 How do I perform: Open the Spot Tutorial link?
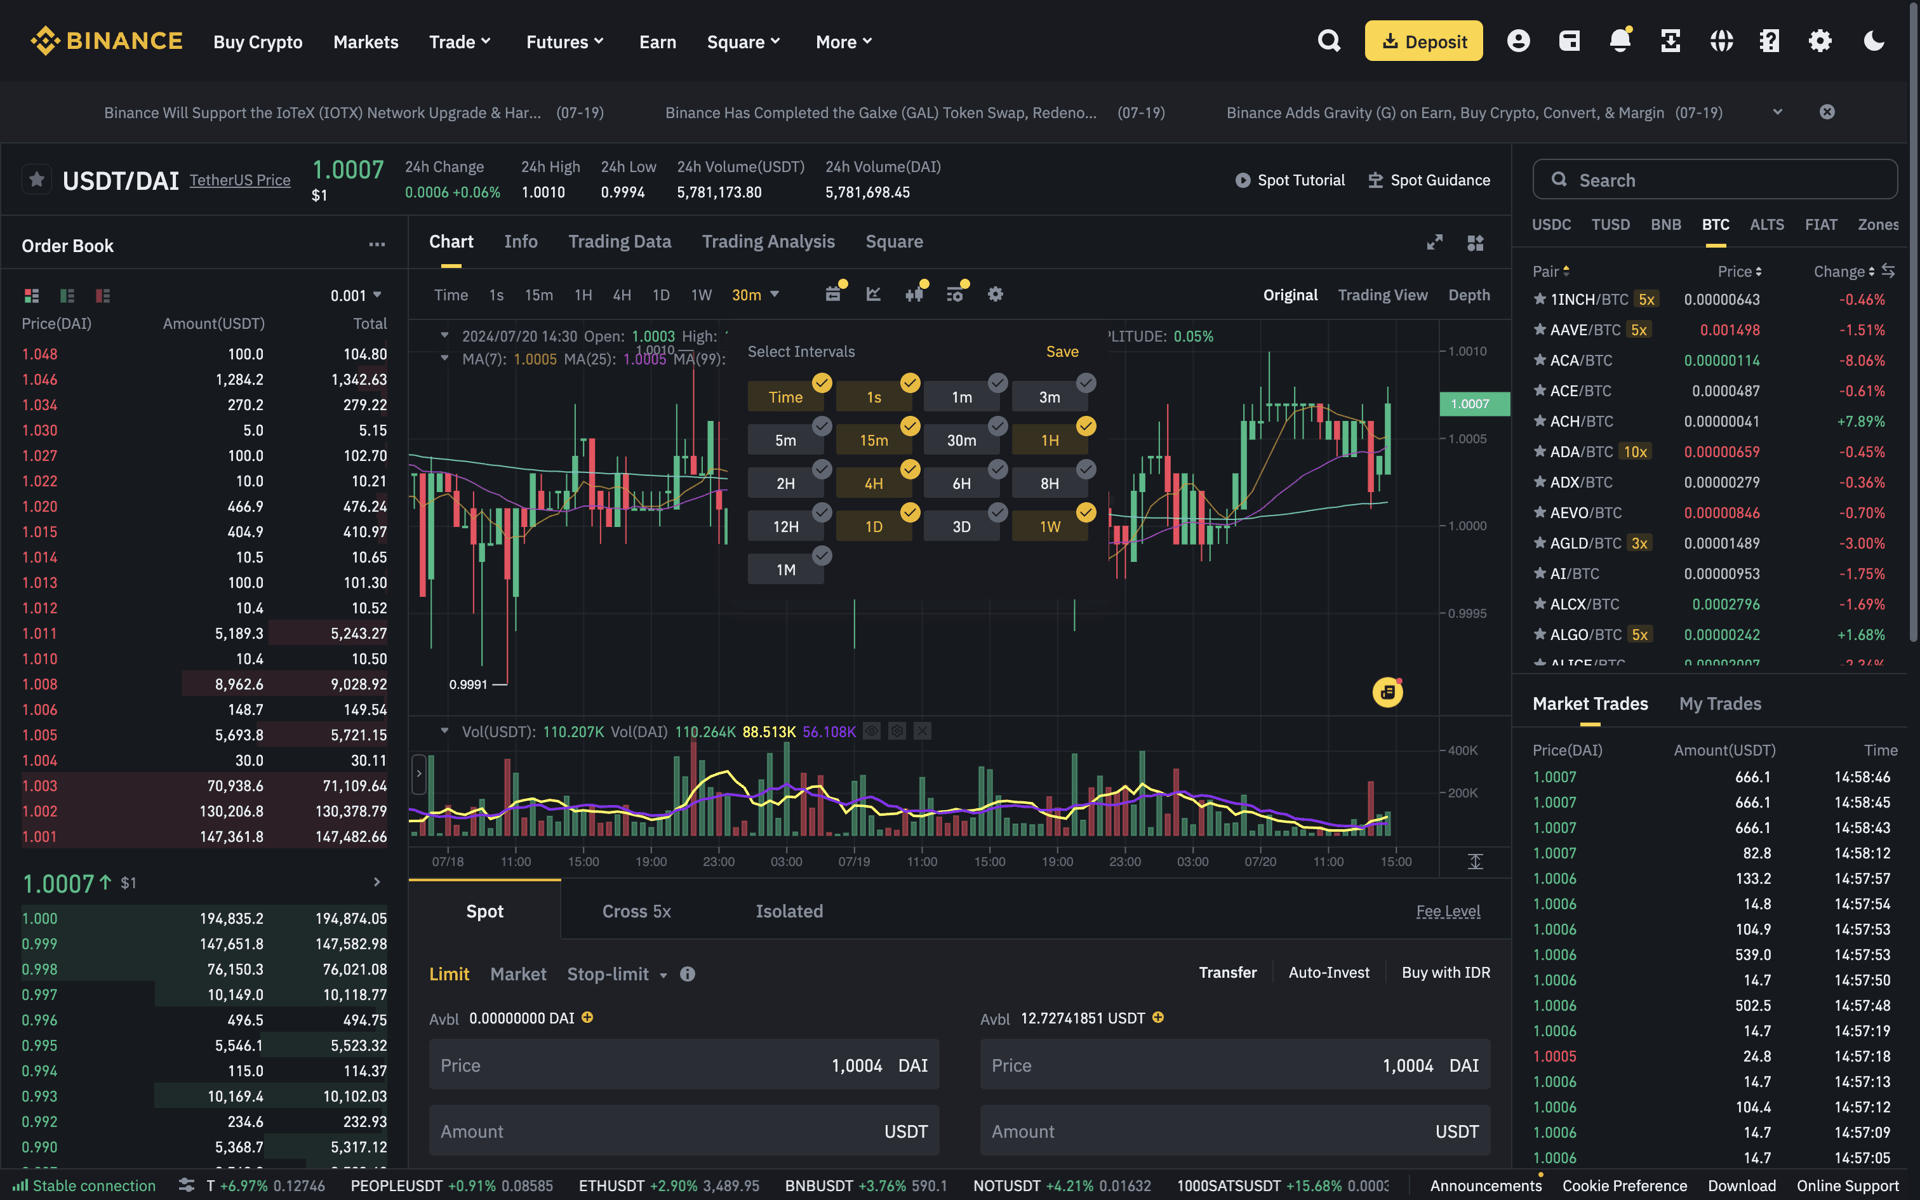point(1289,180)
